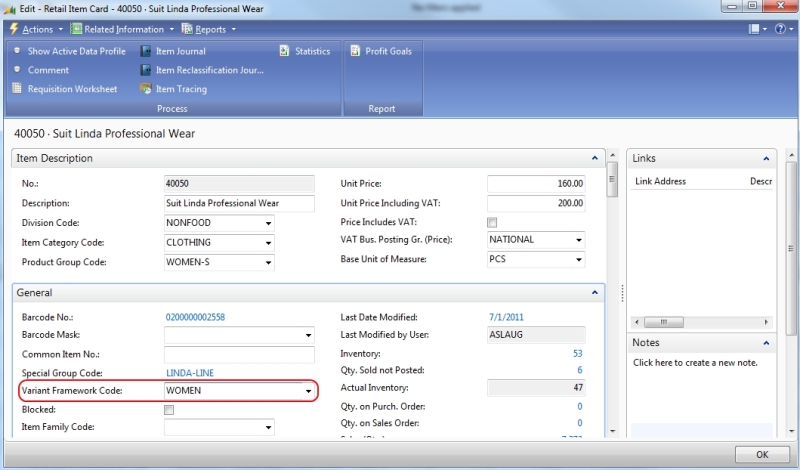
Task: Click the Item Tracing icon
Action: (x=146, y=89)
